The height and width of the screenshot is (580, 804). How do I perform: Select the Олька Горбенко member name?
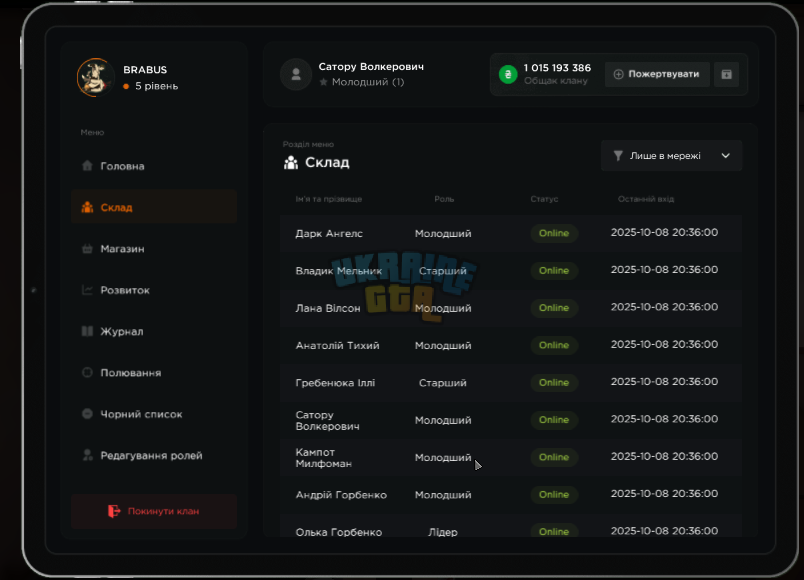click(x=338, y=532)
